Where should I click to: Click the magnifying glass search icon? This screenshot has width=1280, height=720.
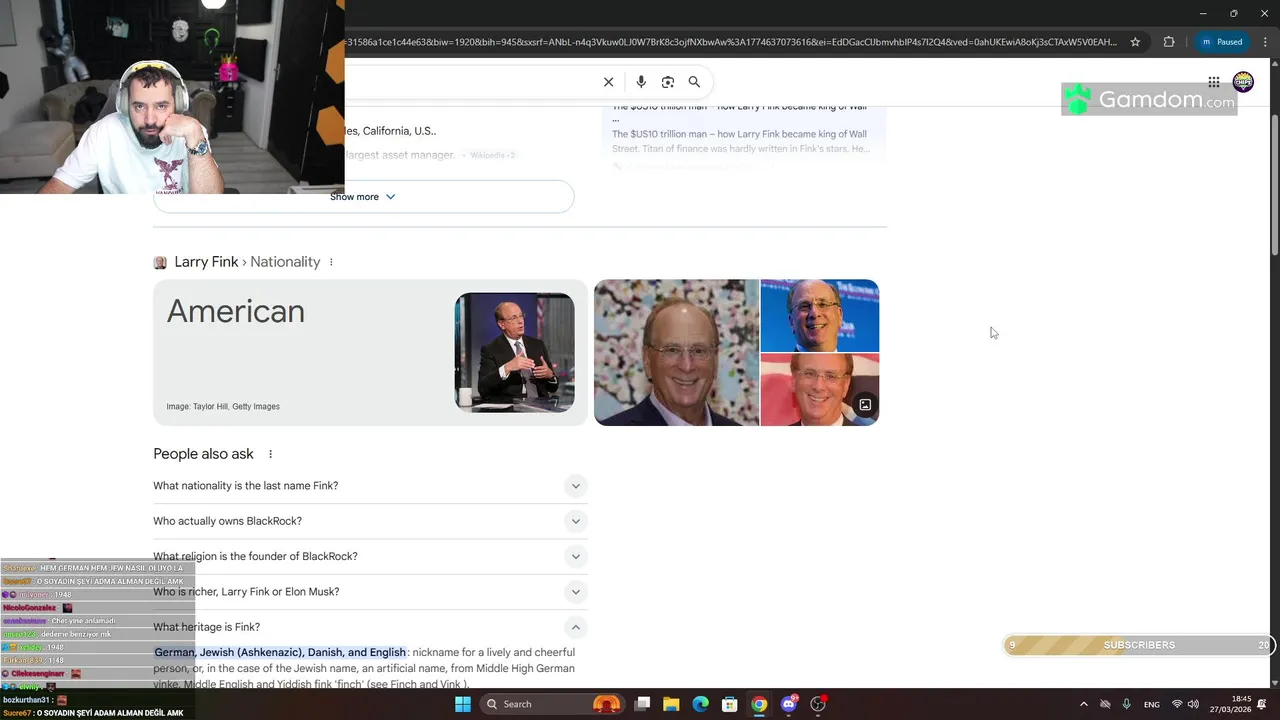pyautogui.click(x=694, y=82)
